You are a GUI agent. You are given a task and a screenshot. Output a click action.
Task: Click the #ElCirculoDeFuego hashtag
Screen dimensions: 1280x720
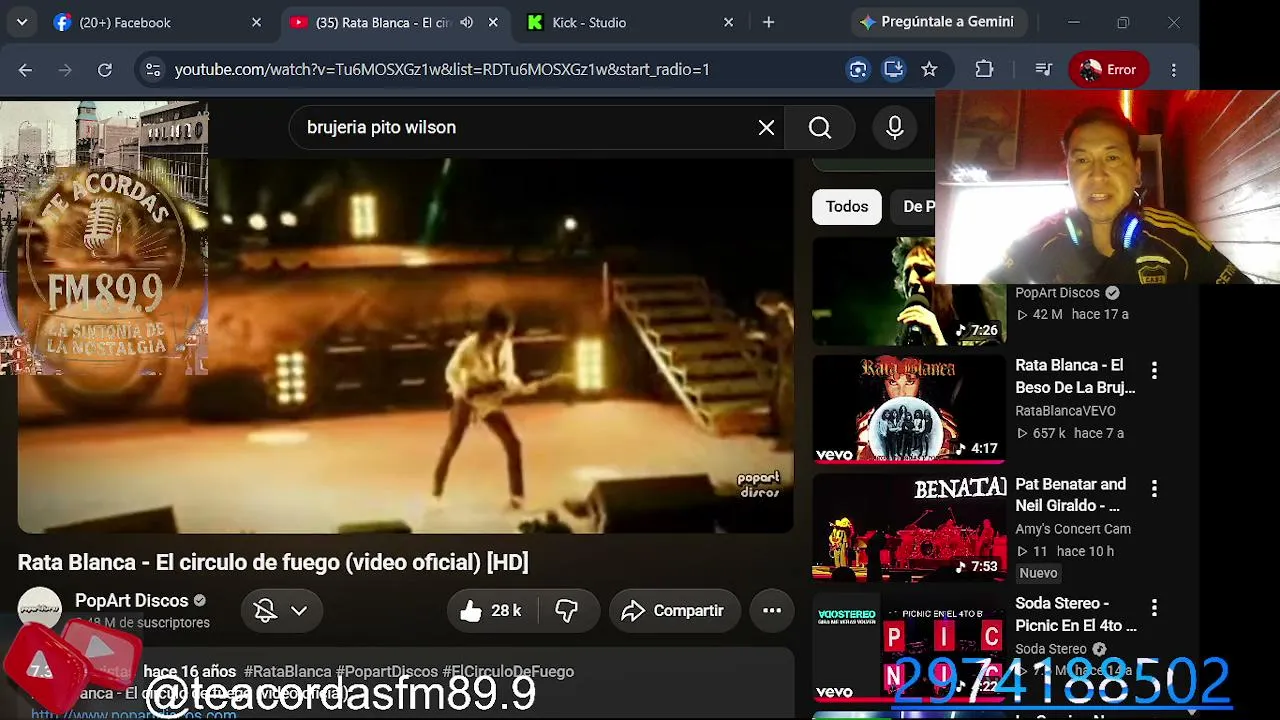(x=508, y=671)
